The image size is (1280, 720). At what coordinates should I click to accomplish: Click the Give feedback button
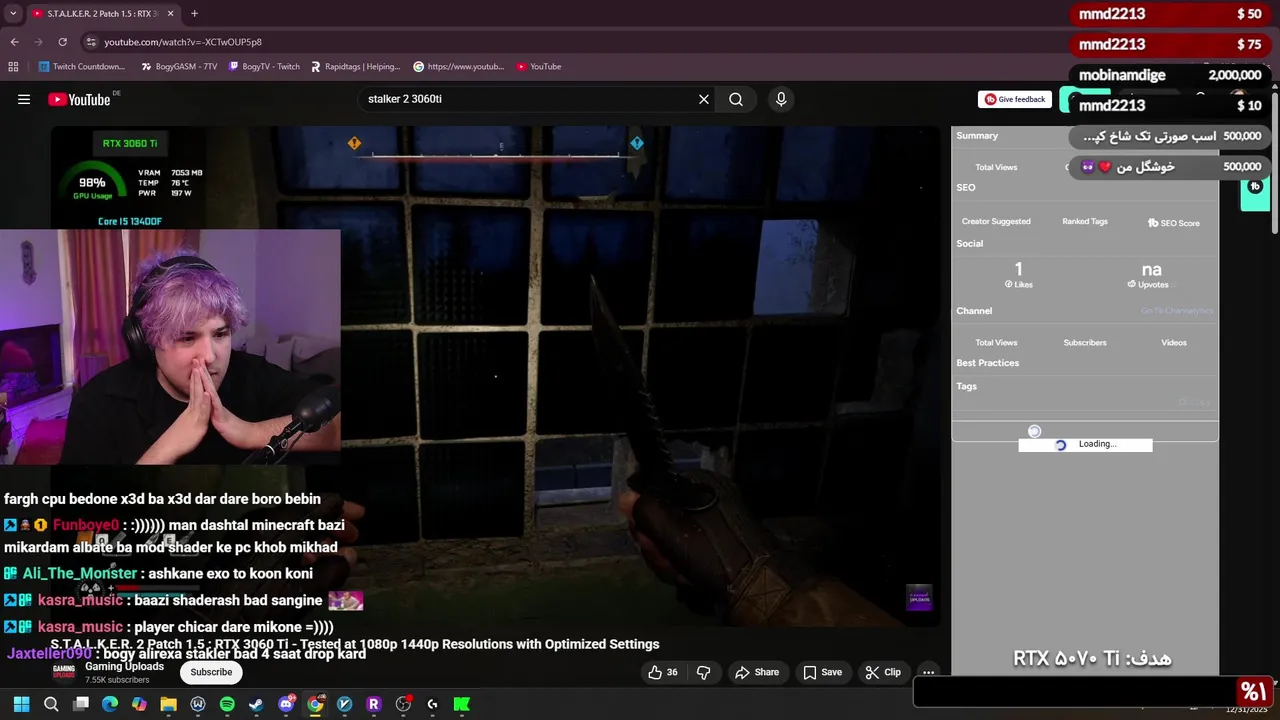pyautogui.click(x=1015, y=99)
